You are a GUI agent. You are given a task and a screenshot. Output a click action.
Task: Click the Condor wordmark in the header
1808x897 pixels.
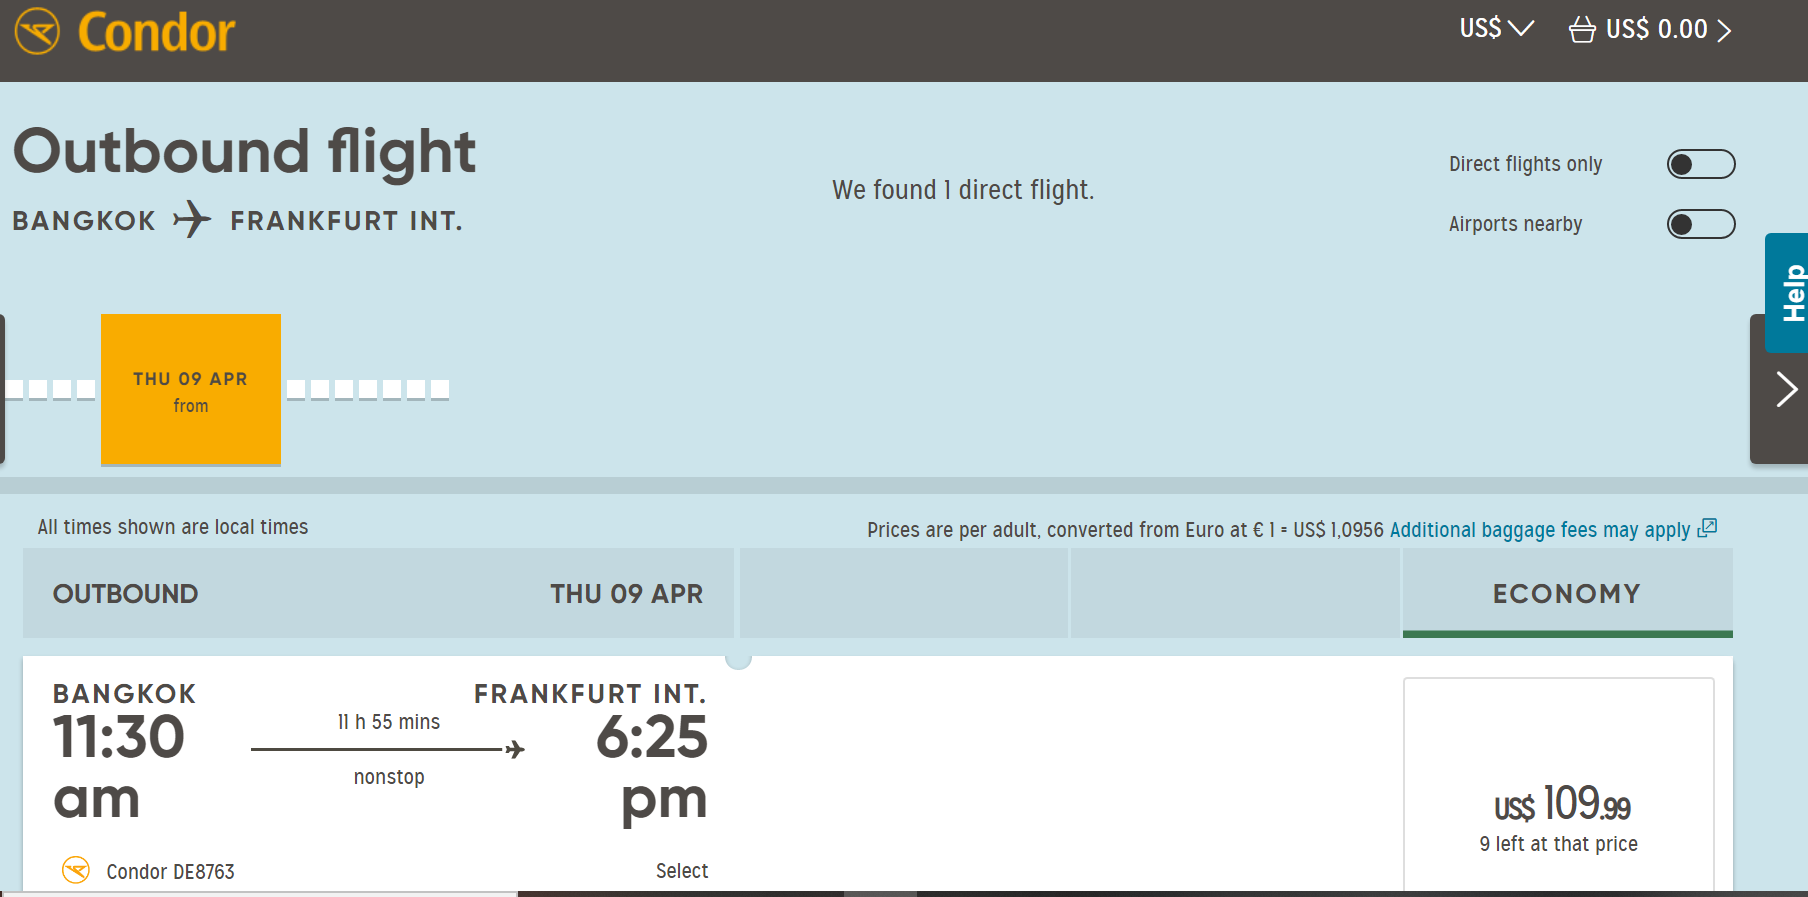point(157,32)
